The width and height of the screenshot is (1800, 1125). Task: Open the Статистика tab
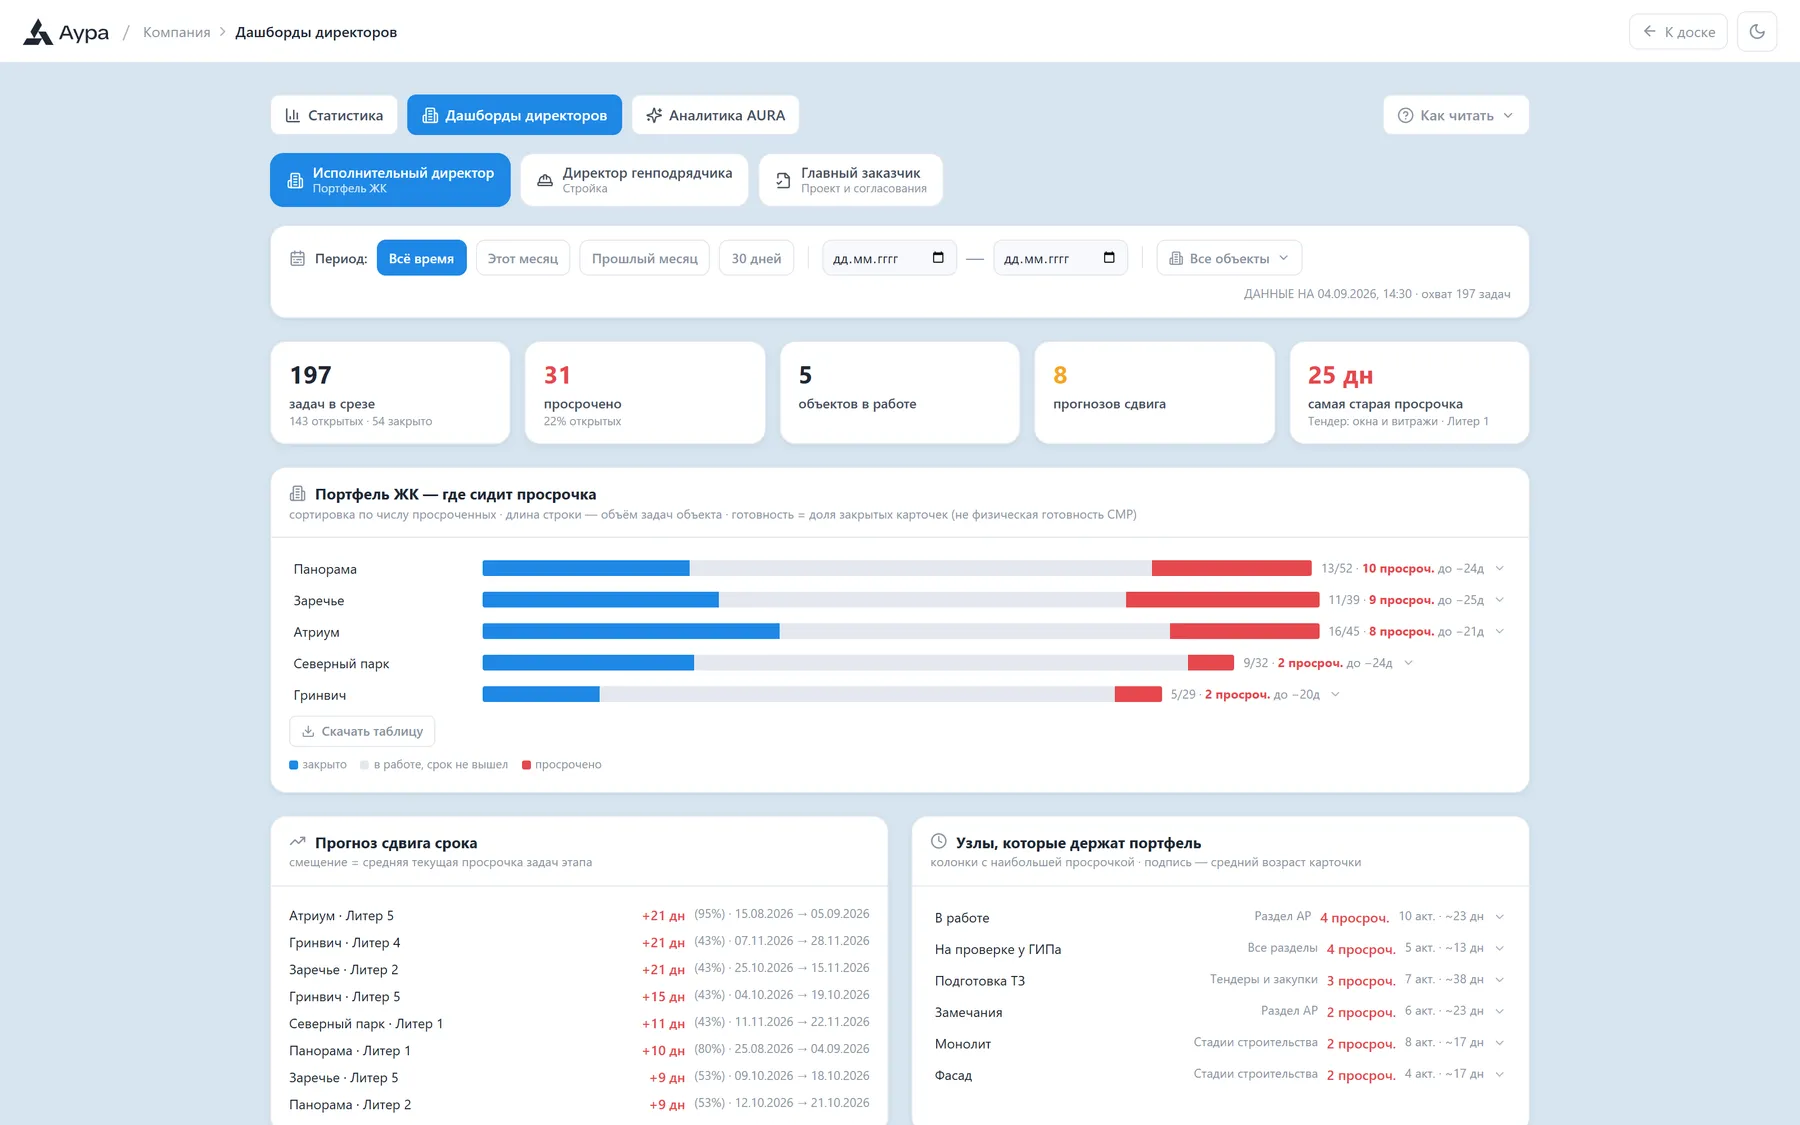pyautogui.click(x=334, y=115)
